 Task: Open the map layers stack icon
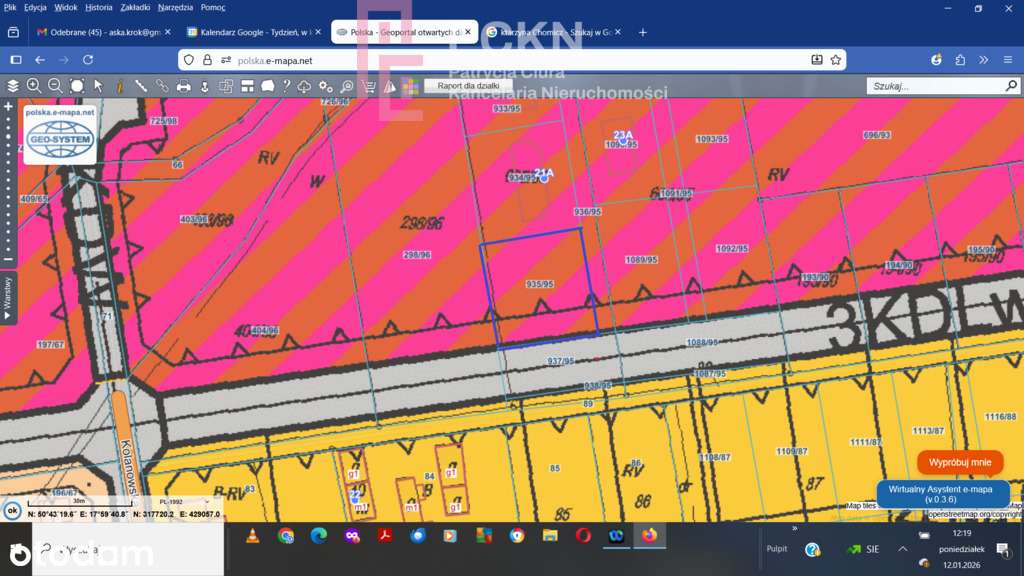[12, 86]
